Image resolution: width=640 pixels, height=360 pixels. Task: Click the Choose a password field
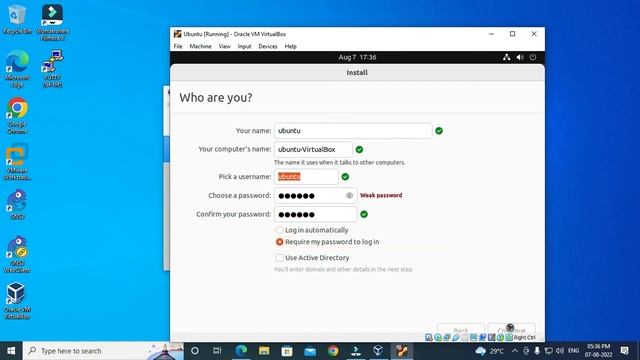pyautogui.click(x=316, y=196)
